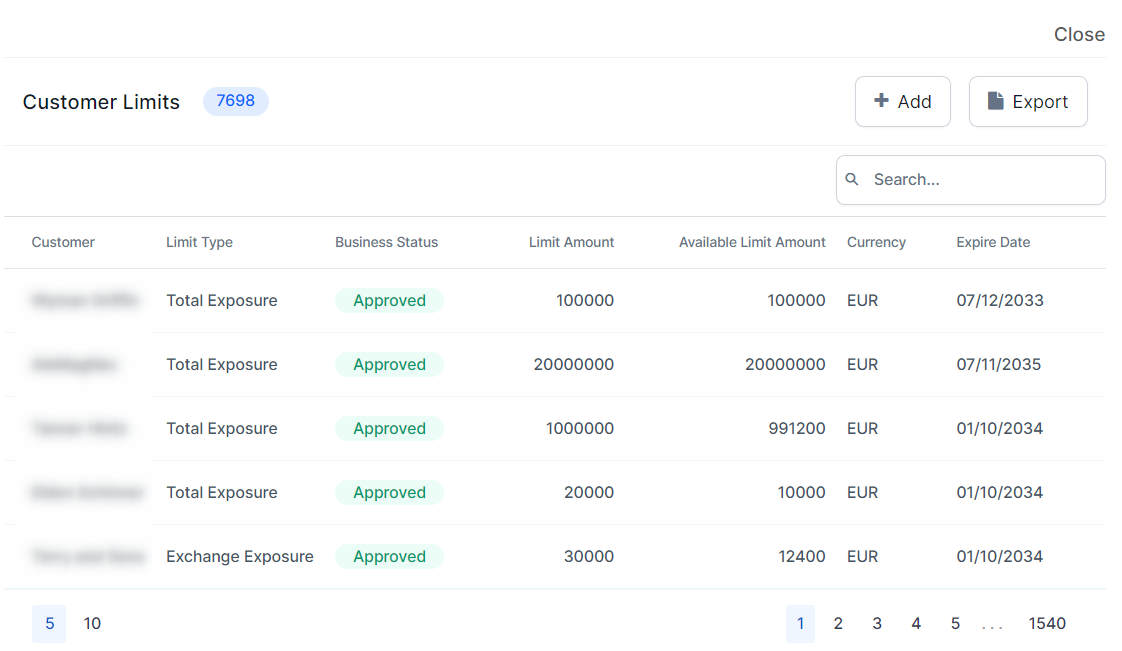Screen dimensions: 1122x651
Task: Go to page 3
Action: coord(877,623)
